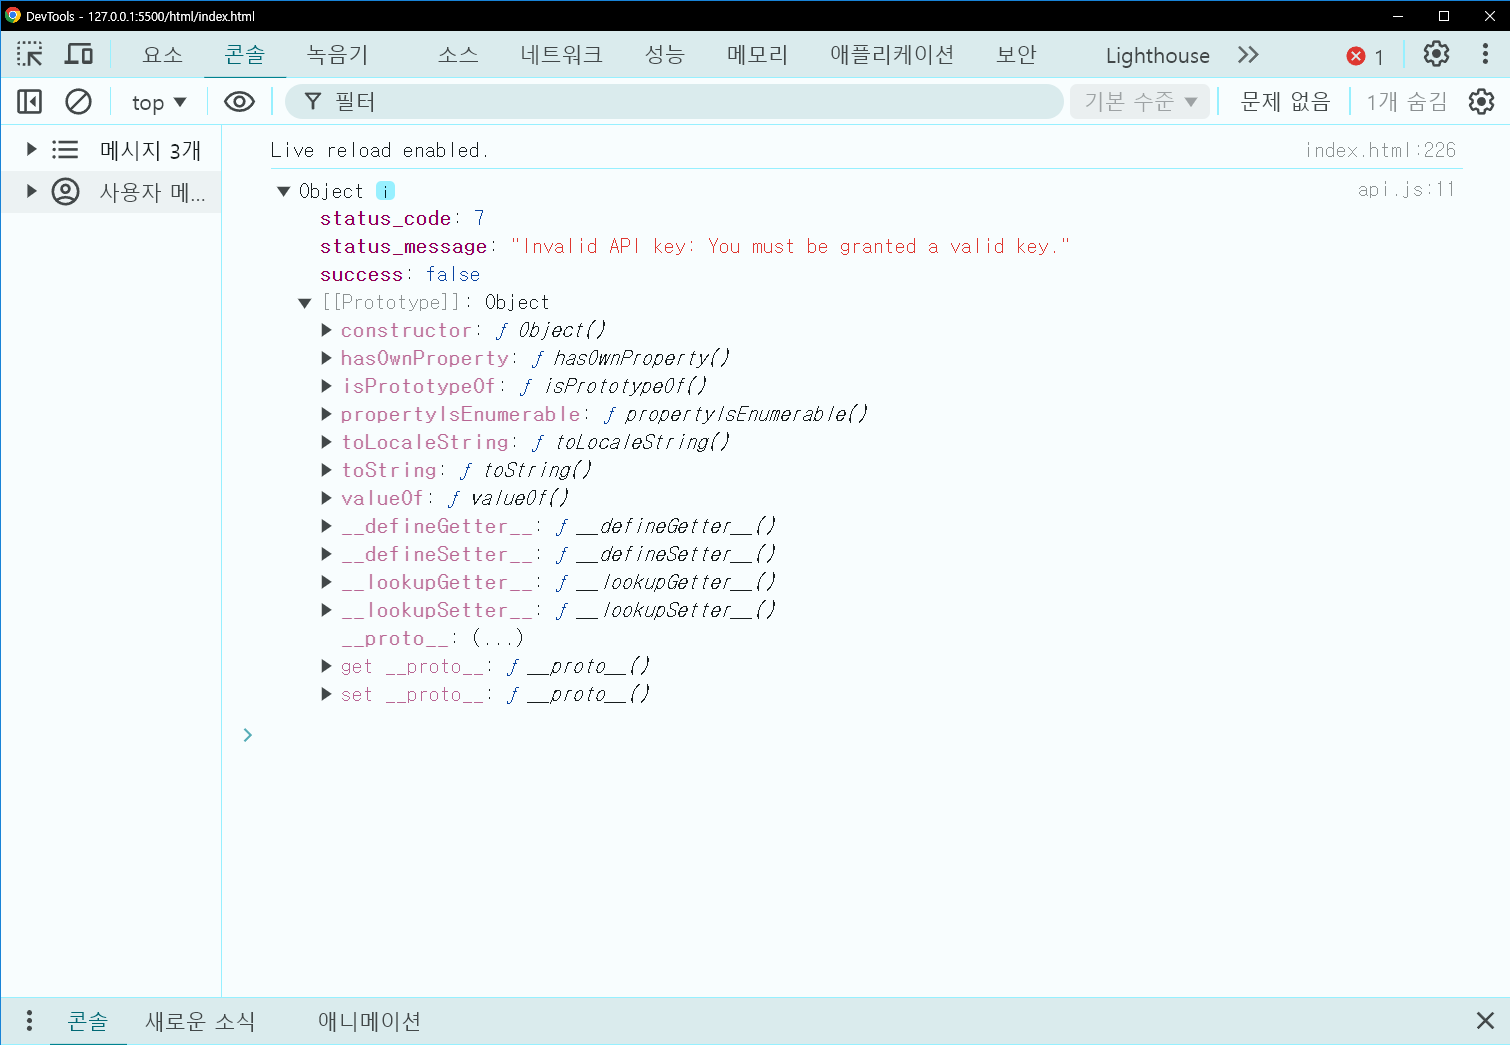Click the funnel filter icon
The height and width of the screenshot is (1045, 1510).
click(x=313, y=101)
